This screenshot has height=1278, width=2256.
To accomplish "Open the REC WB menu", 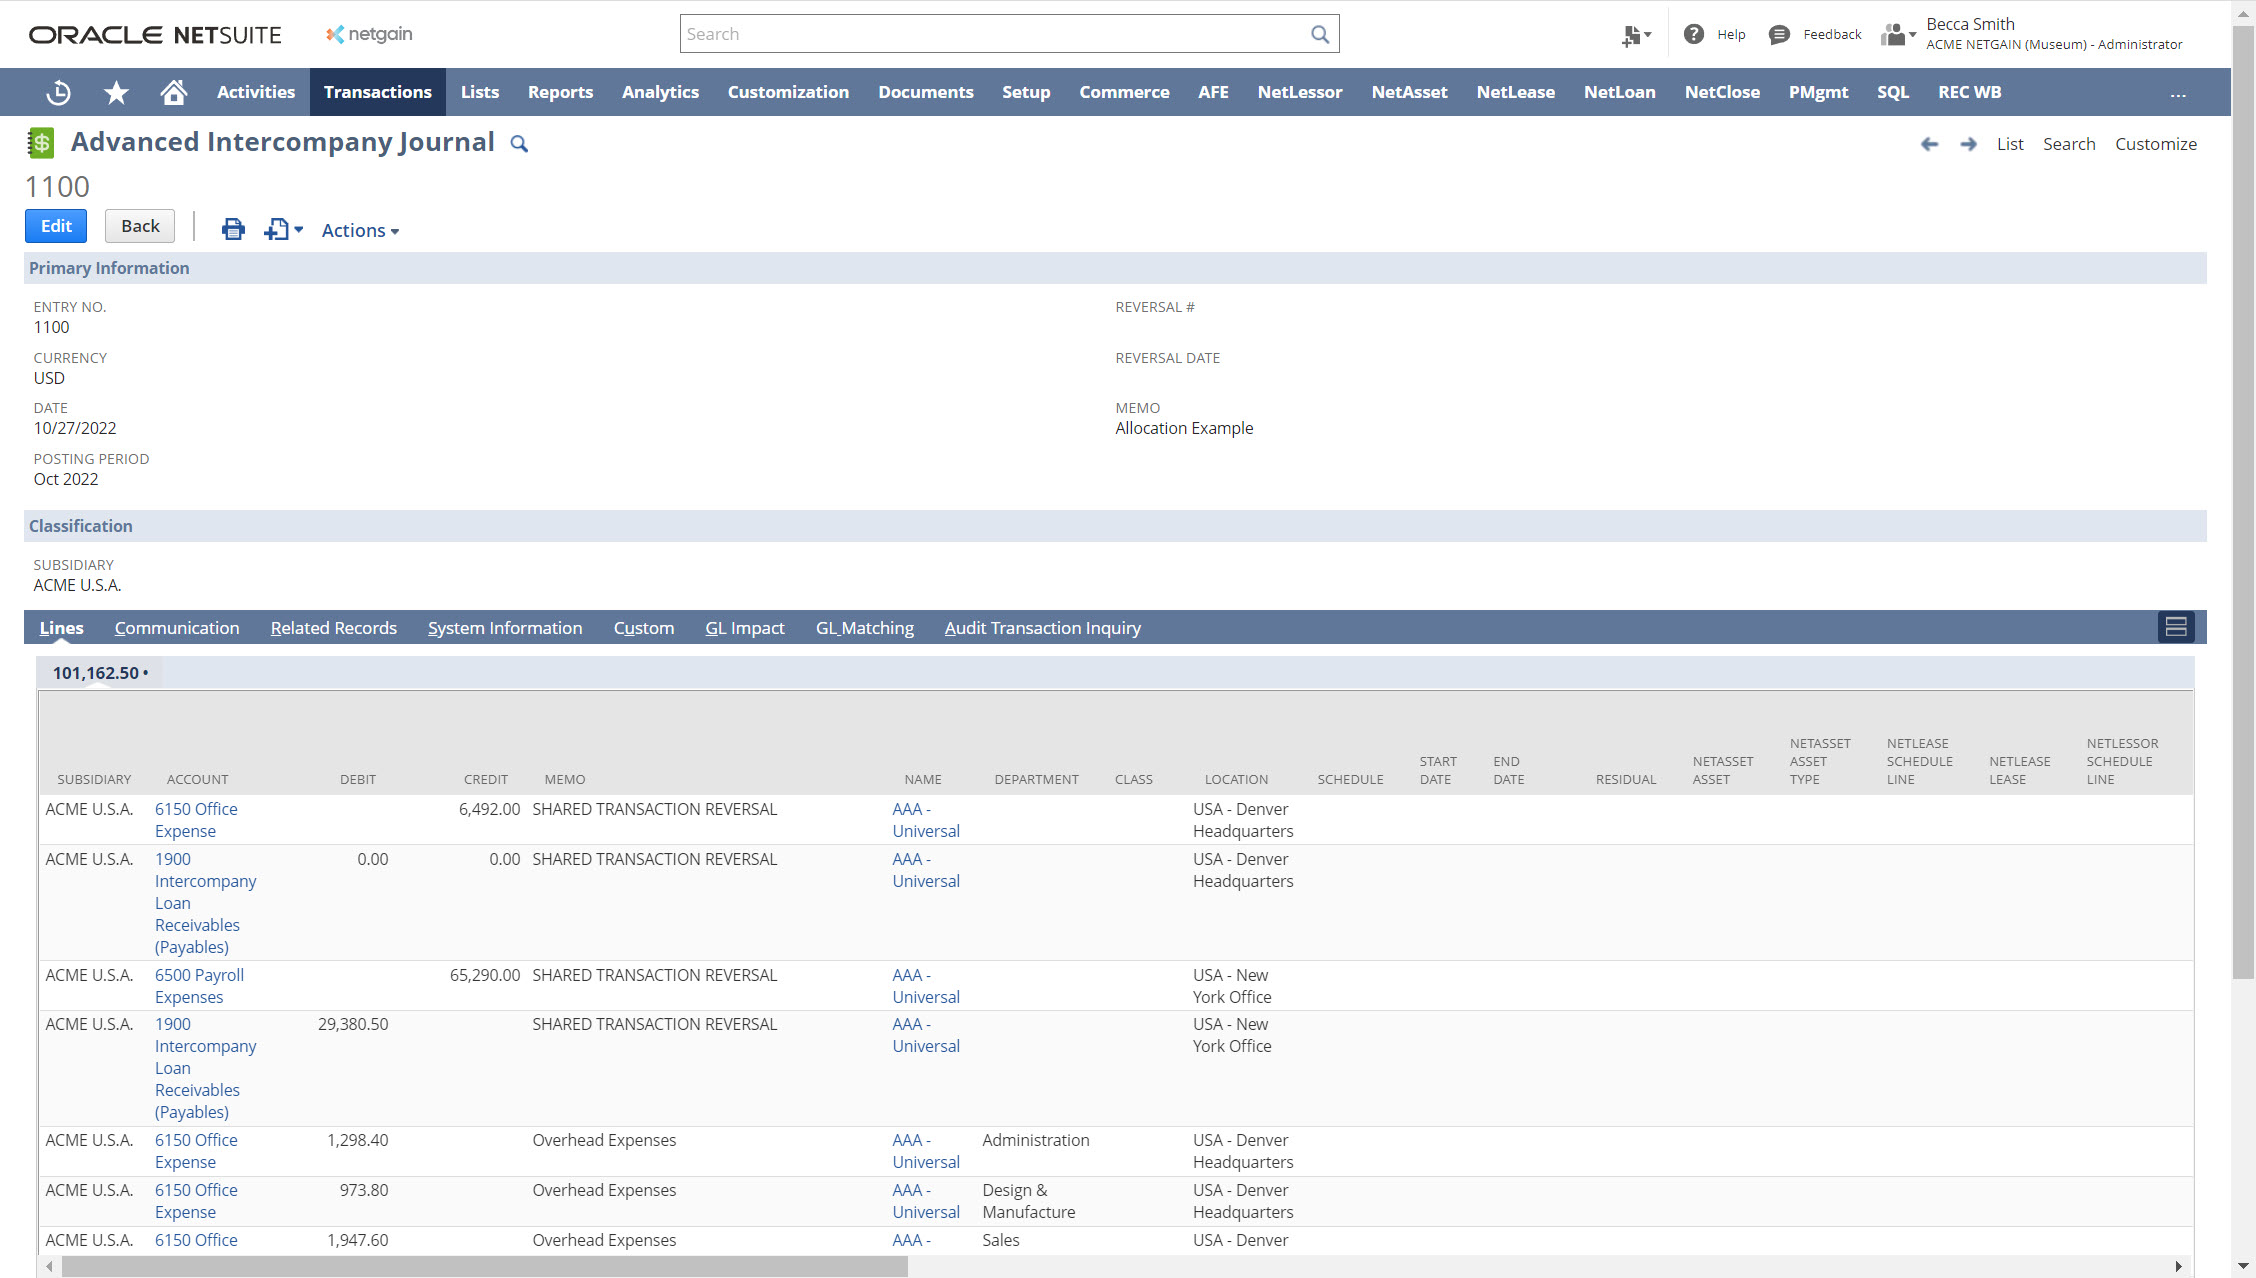I will click(x=1969, y=92).
